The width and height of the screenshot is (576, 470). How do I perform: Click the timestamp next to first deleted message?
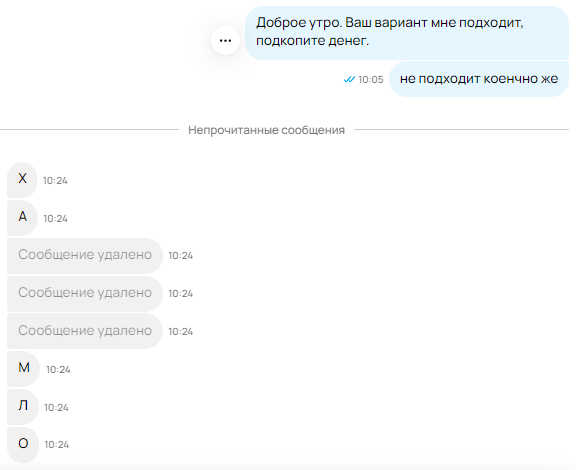tap(181, 255)
